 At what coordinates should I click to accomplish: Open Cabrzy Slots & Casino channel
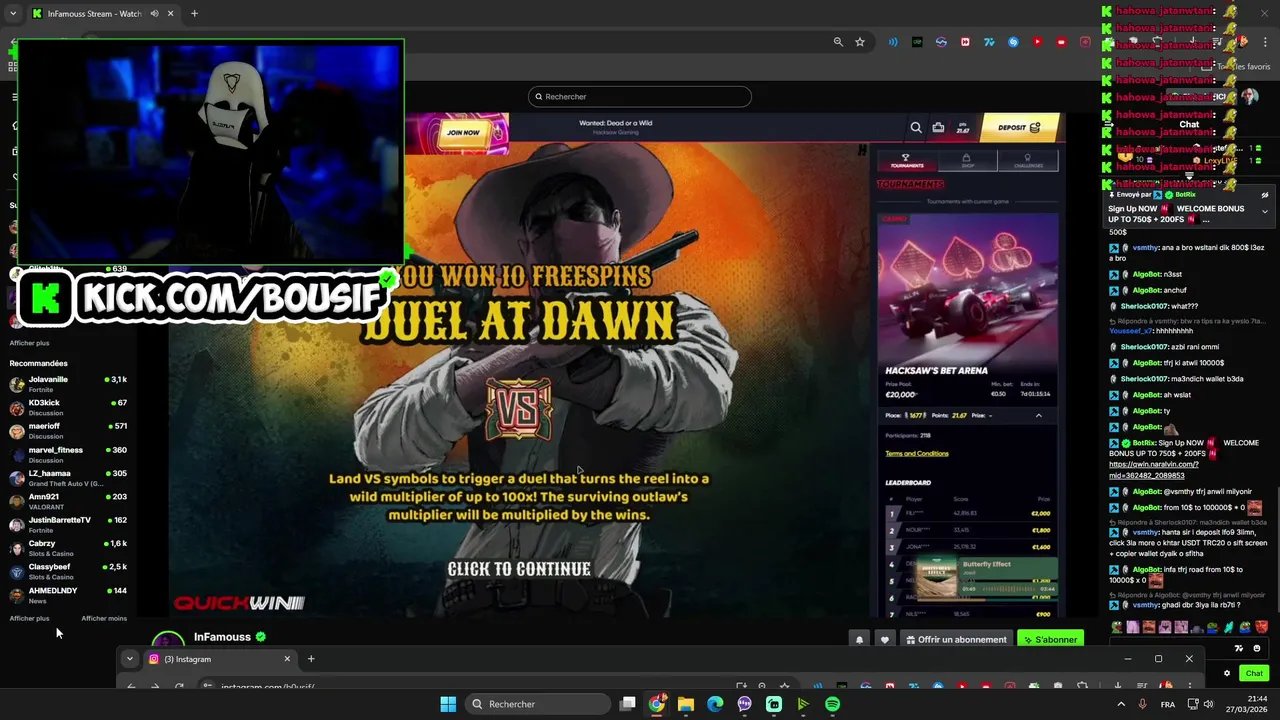pyautogui.click(x=68, y=548)
